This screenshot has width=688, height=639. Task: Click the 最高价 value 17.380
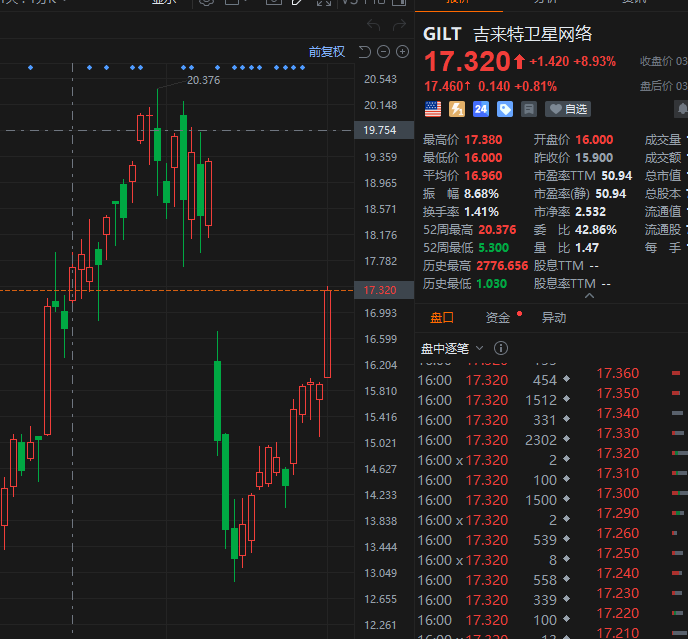point(483,140)
